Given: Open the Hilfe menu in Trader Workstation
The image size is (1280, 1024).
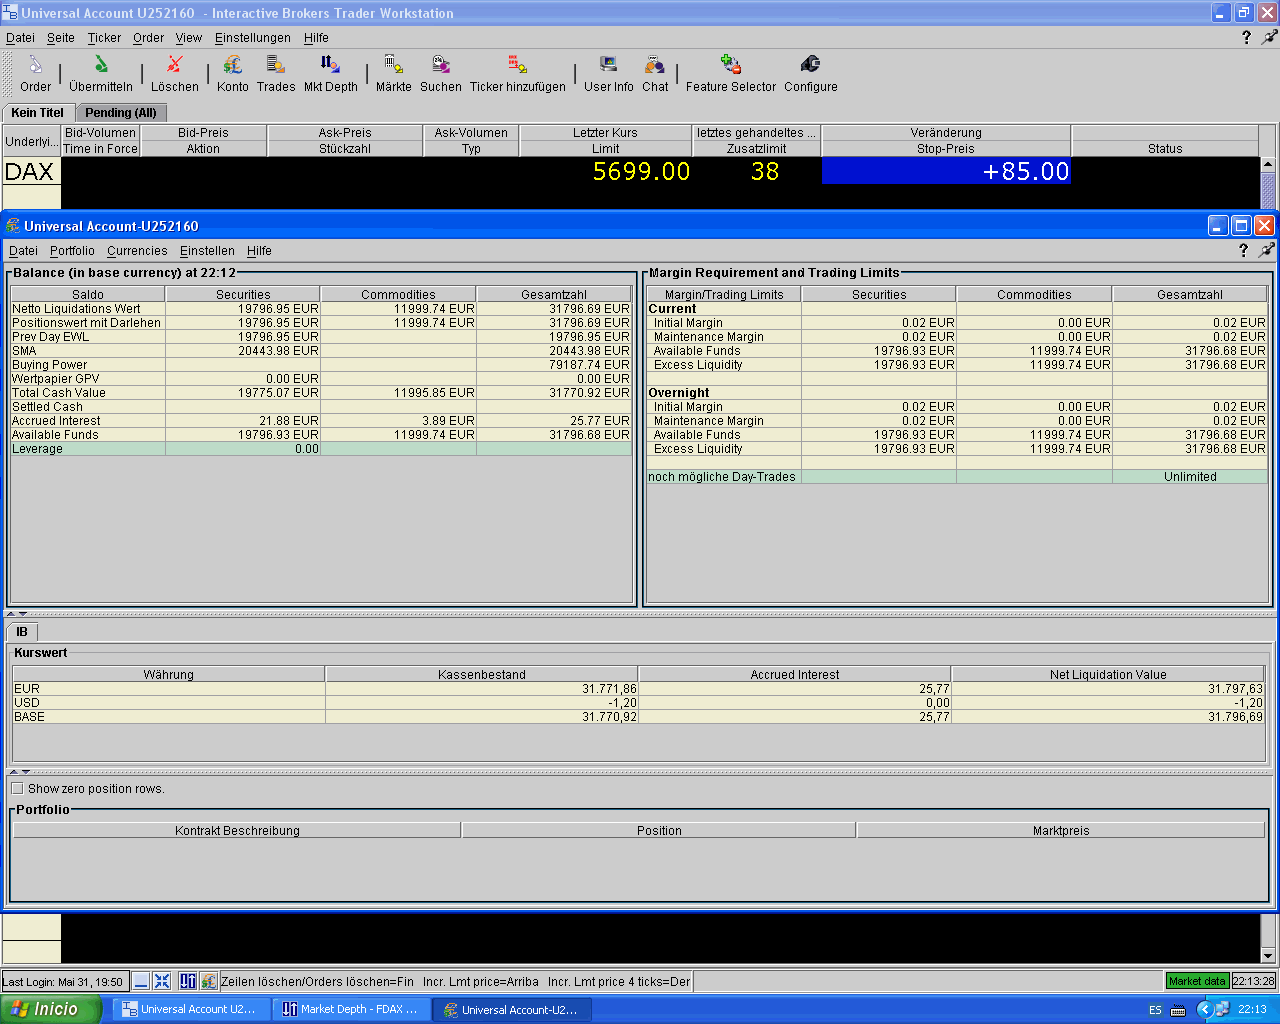Looking at the screenshot, I should click(316, 37).
